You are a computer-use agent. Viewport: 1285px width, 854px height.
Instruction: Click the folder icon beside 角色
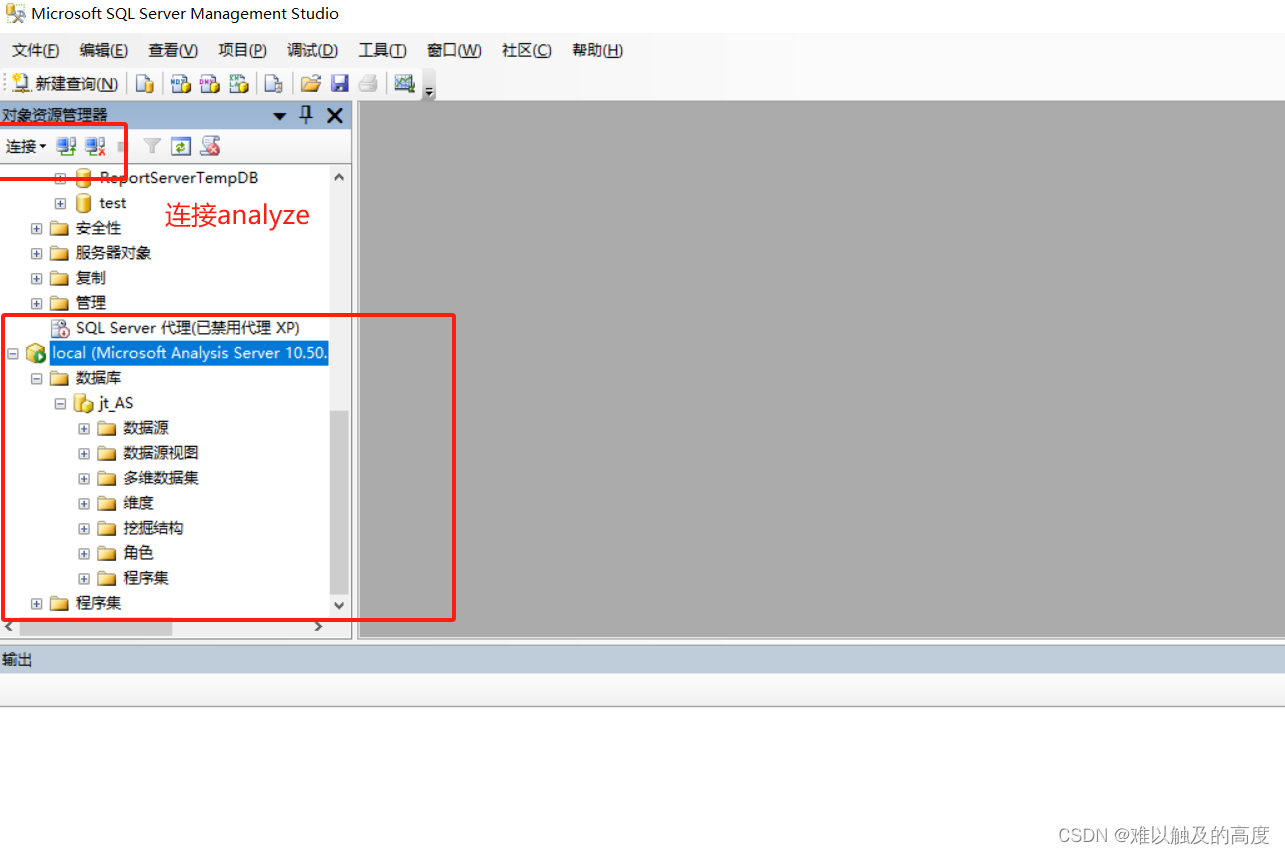[107, 553]
